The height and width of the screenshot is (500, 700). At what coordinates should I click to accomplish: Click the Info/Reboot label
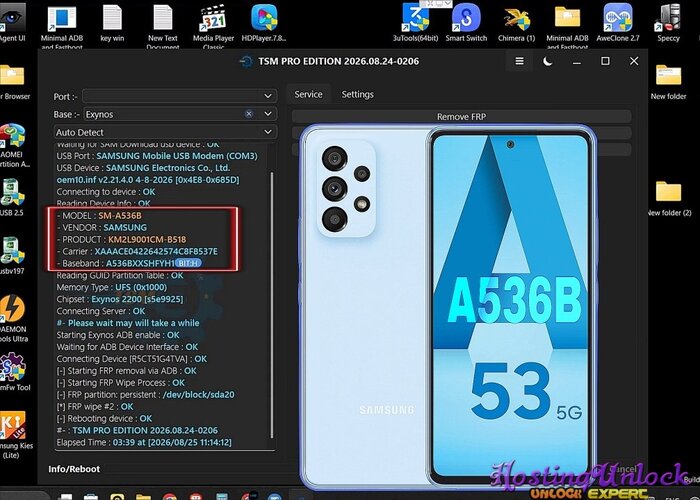coord(74,469)
